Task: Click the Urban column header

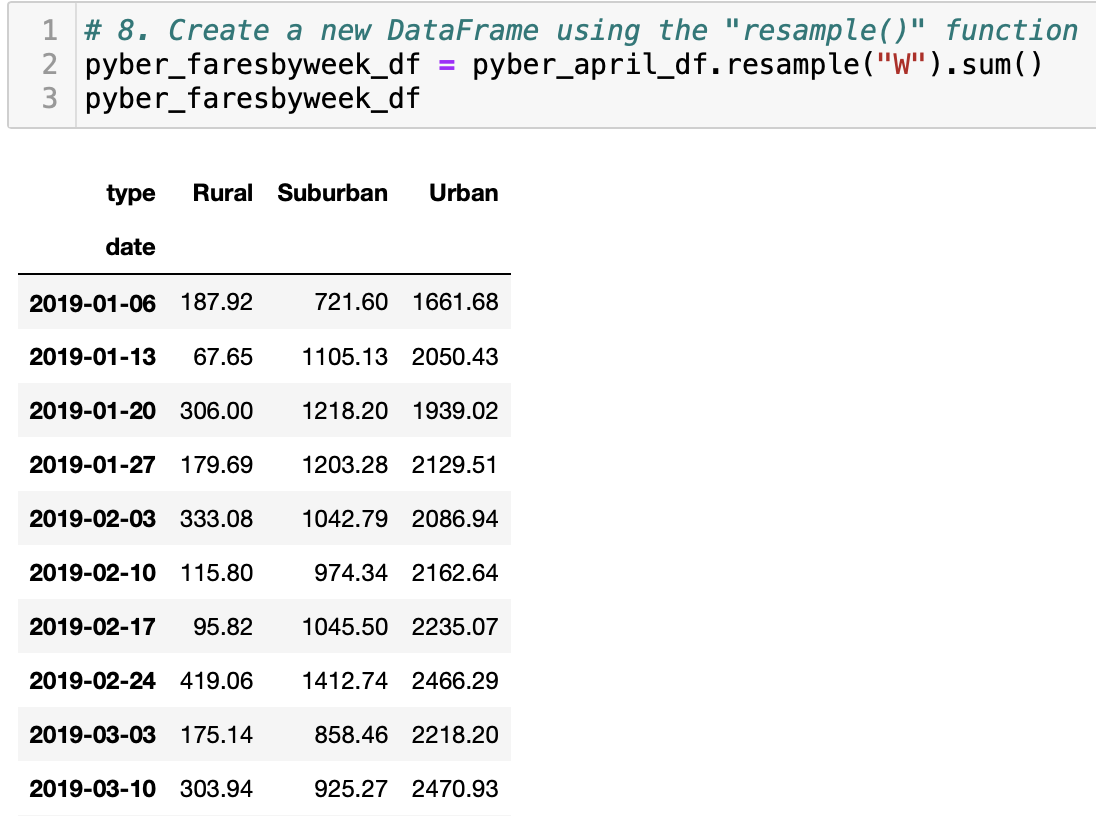Action: pos(463,193)
